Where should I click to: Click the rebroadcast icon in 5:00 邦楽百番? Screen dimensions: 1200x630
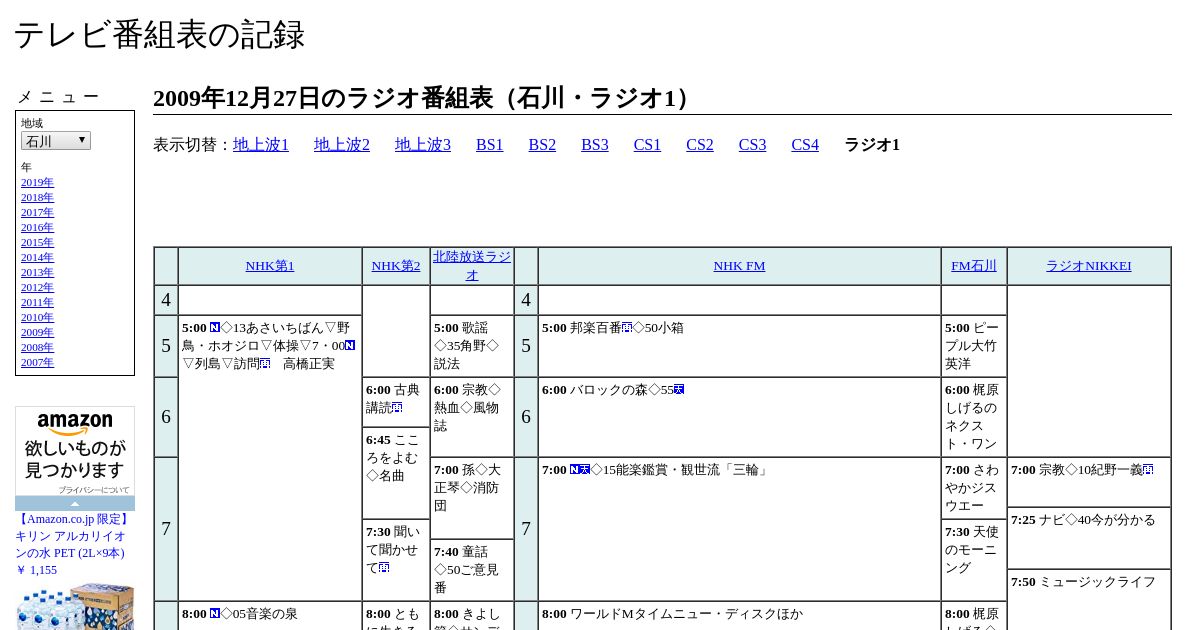click(627, 327)
